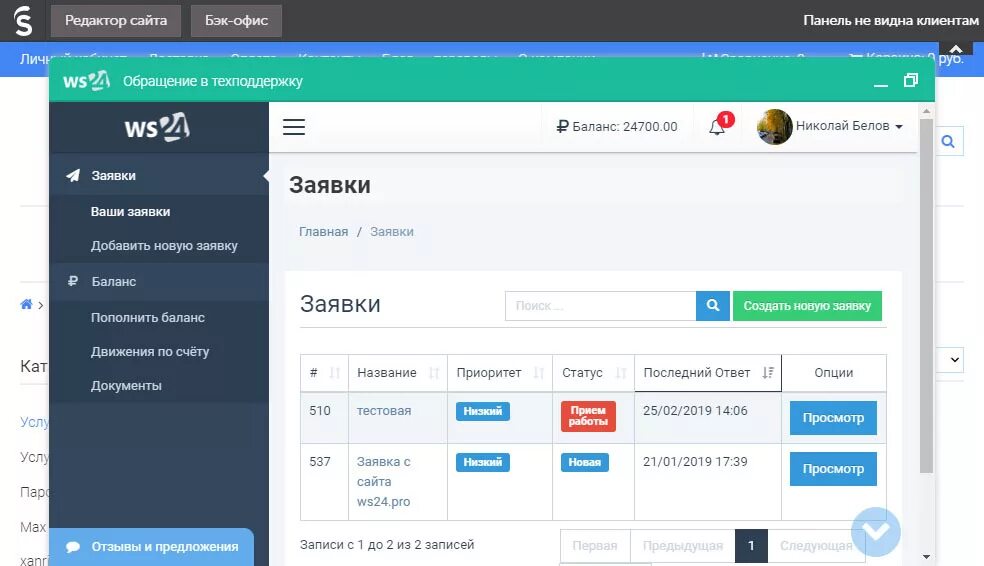The height and width of the screenshot is (566, 984).
Task: Restore the support panel window icon
Action: [911, 80]
